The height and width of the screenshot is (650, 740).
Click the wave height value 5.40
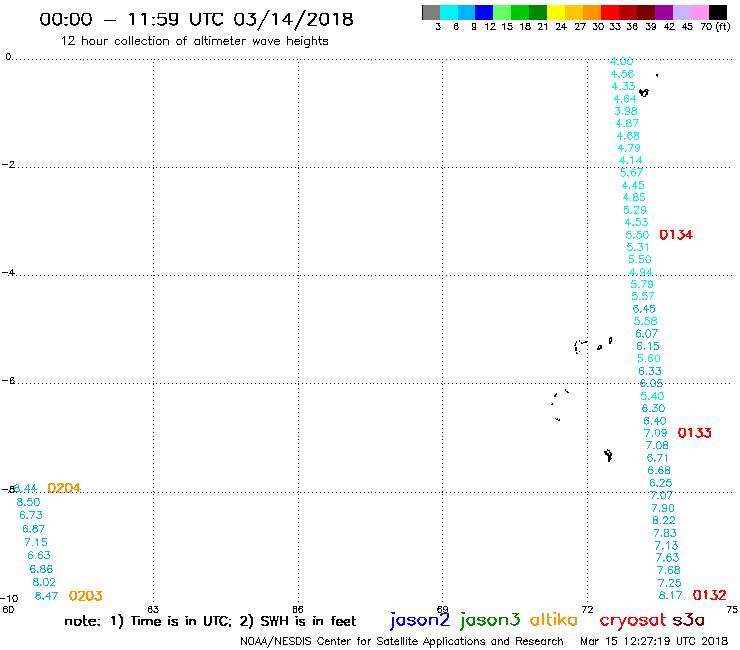(652, 396)
